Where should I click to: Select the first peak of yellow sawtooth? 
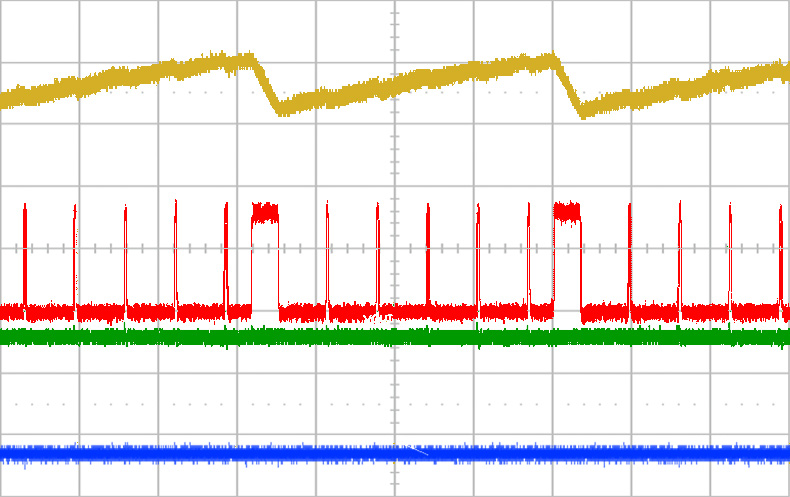click(245, 60)
